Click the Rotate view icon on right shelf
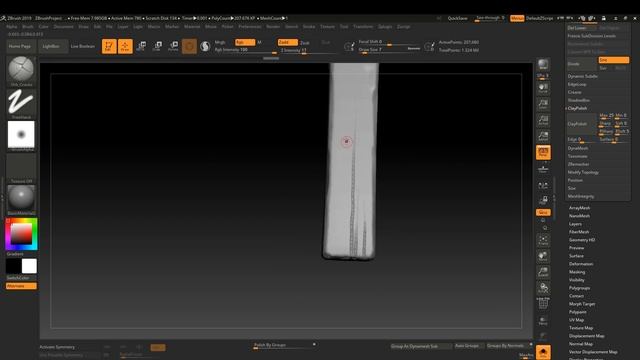 click(x=543, y=288)
